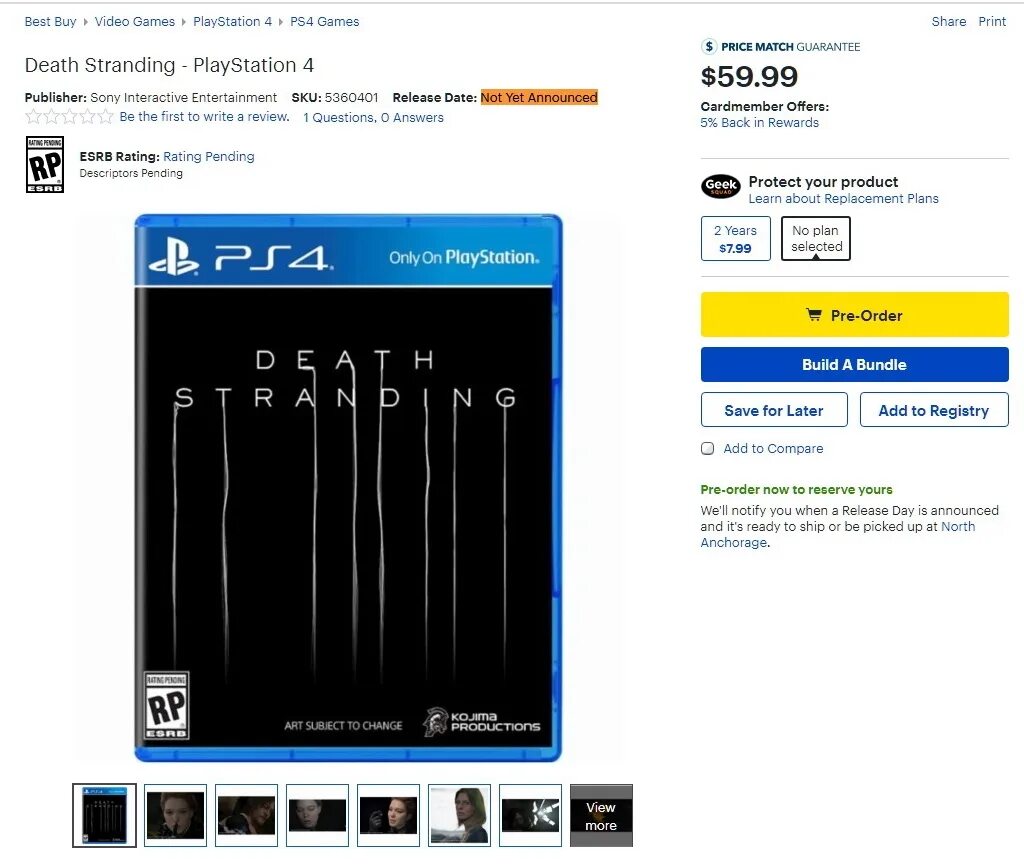Click the main Death Stranding cover image
This screenshot has height=867, width=1024.
click(x=348, y=488)
